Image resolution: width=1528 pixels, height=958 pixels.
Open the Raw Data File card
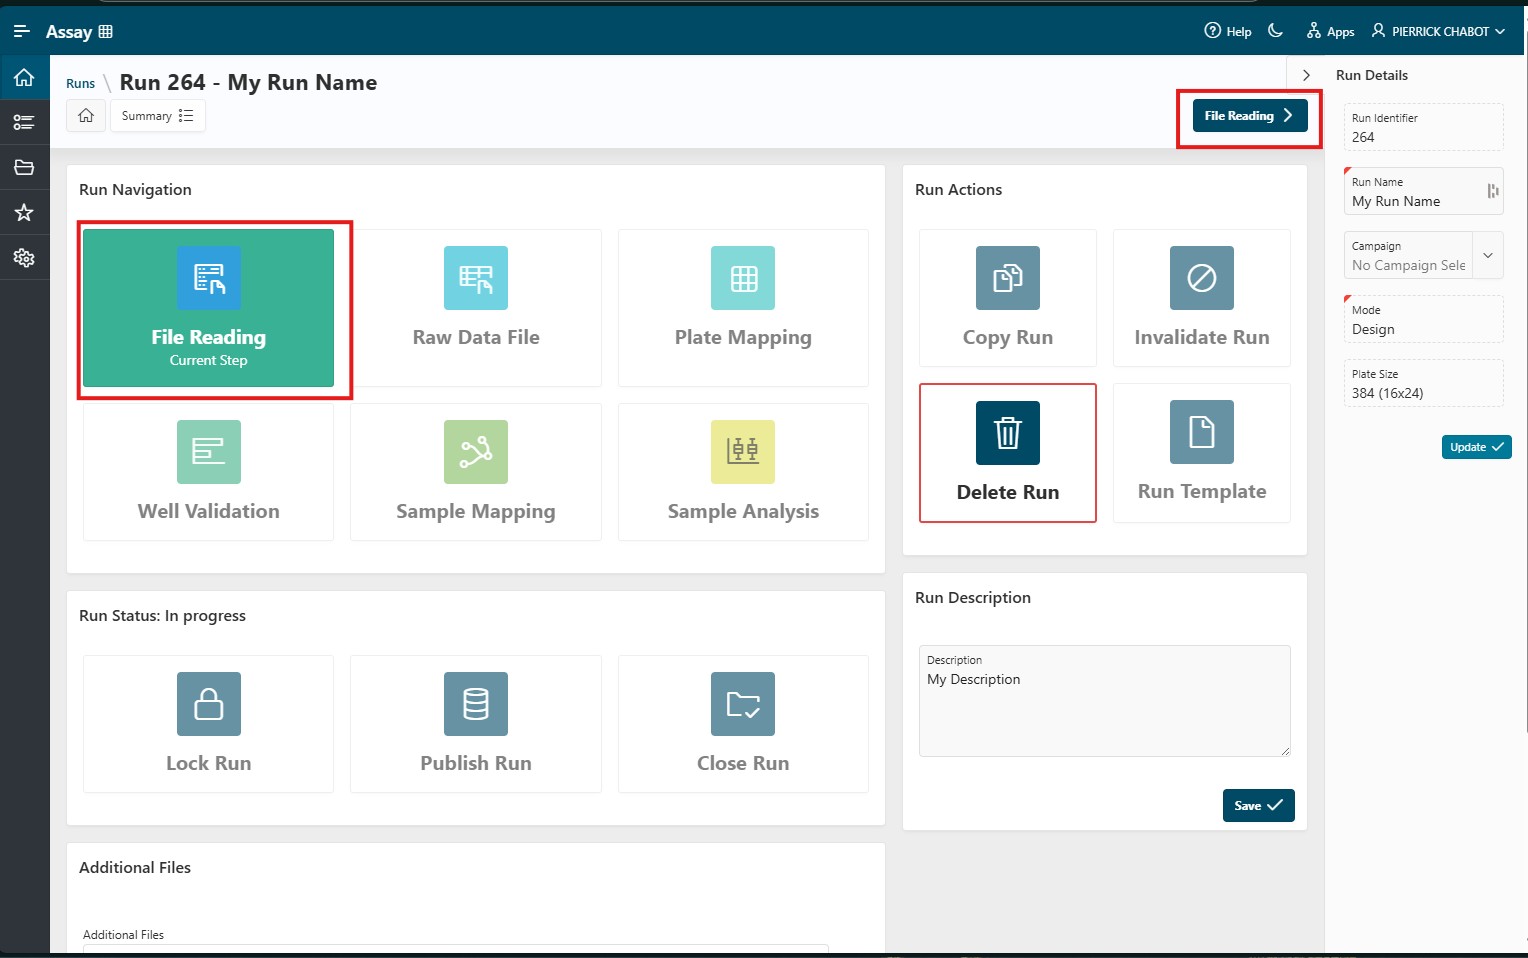tap(476, 308)
